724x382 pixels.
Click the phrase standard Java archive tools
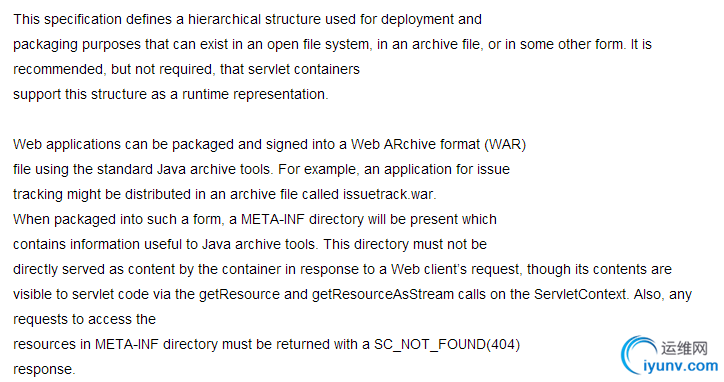pyautogui.click(x=184, y=169)
